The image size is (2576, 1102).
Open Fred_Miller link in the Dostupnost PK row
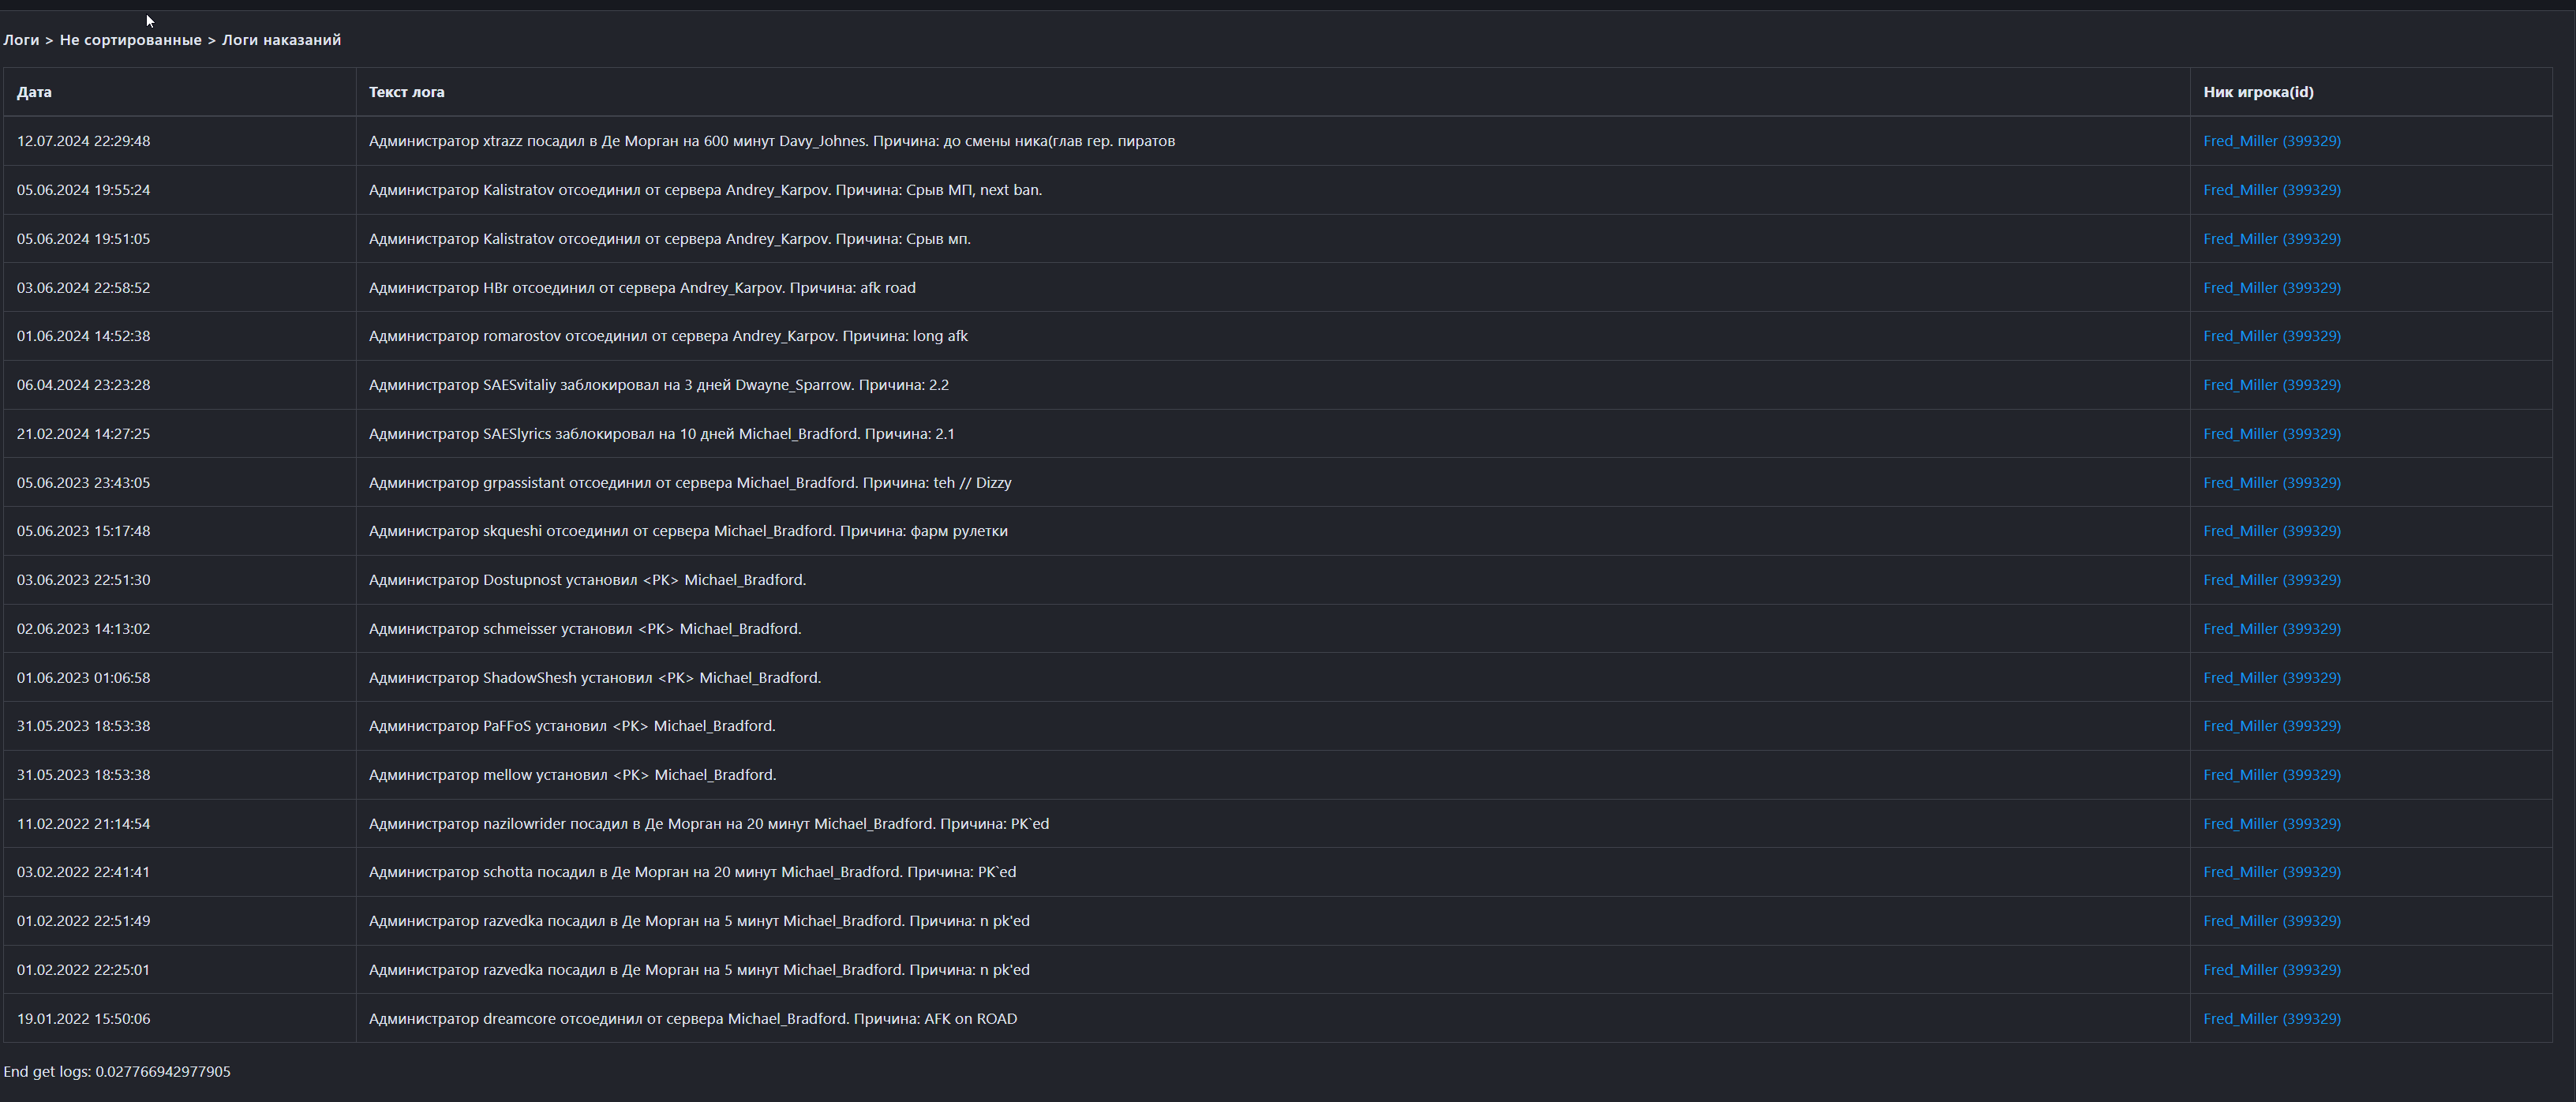click(2271, 580)
